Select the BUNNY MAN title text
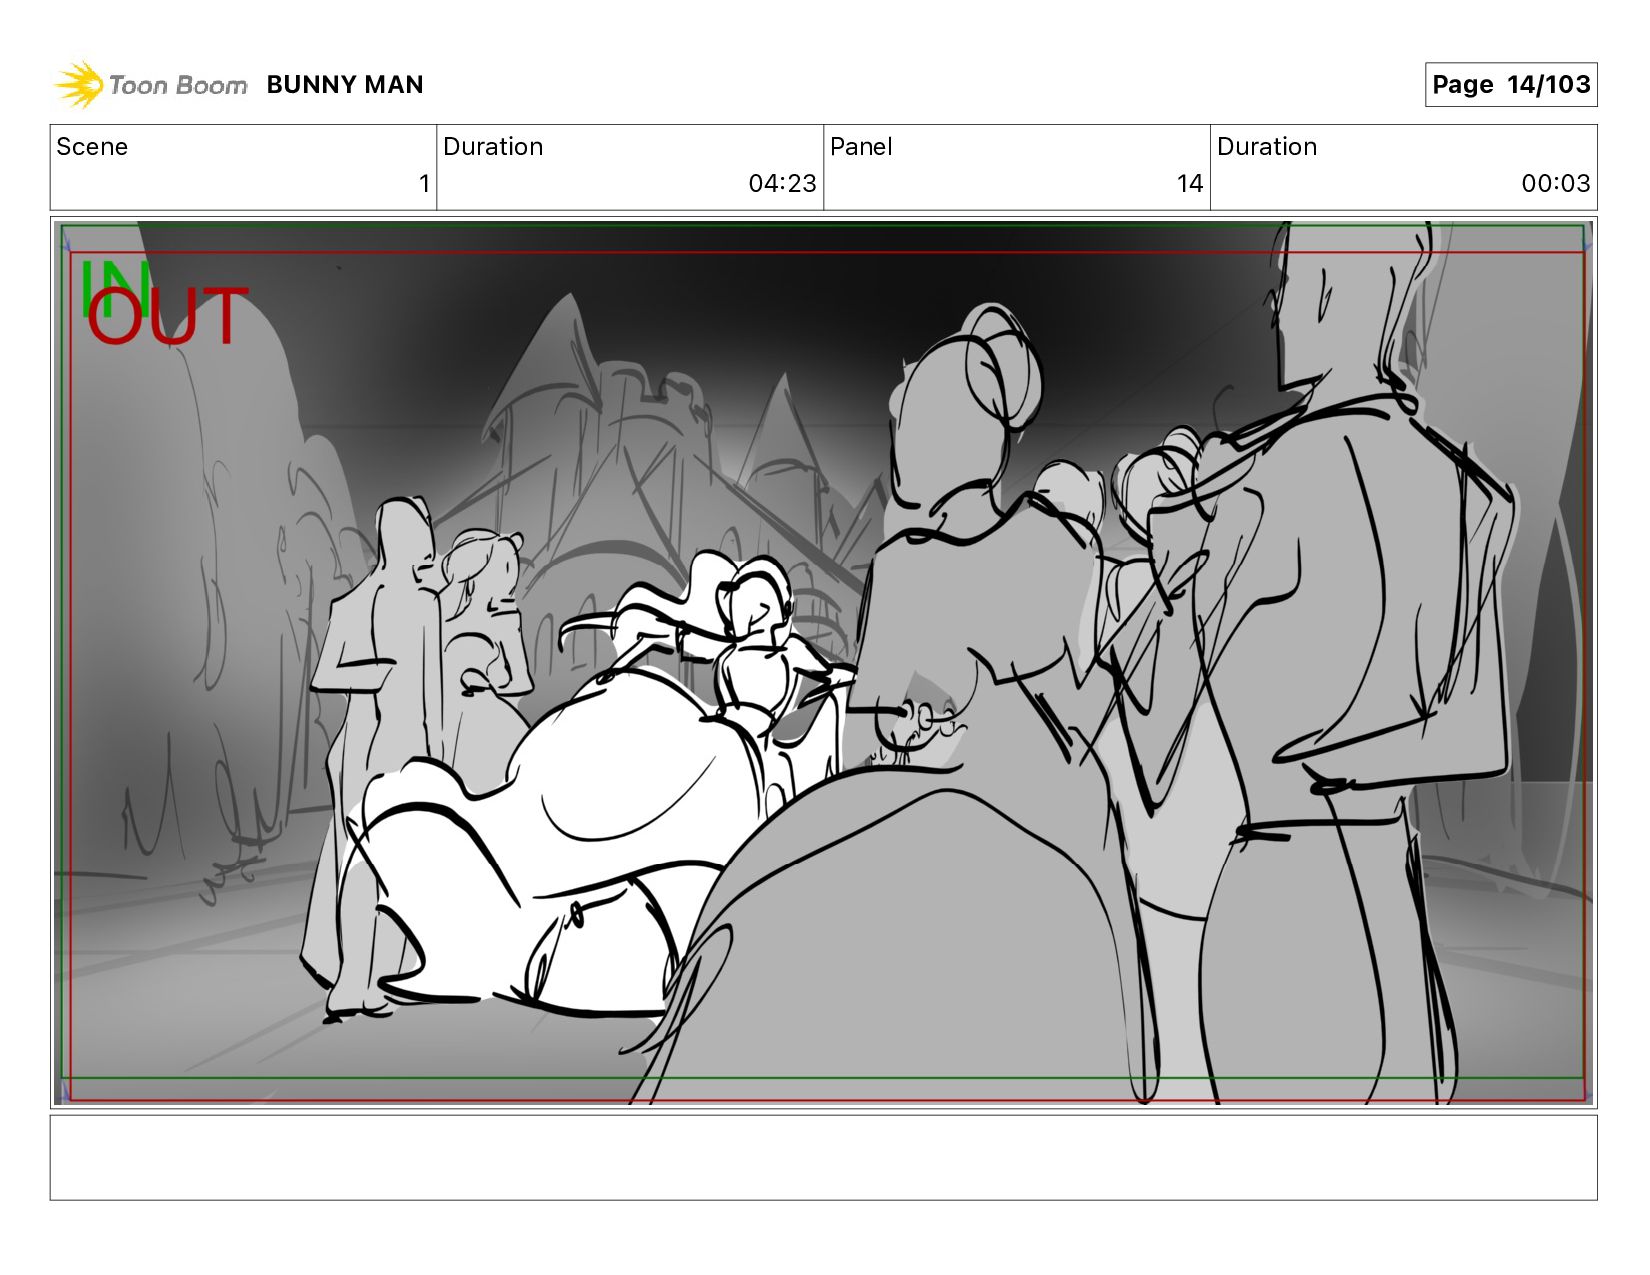 [345, 85]
